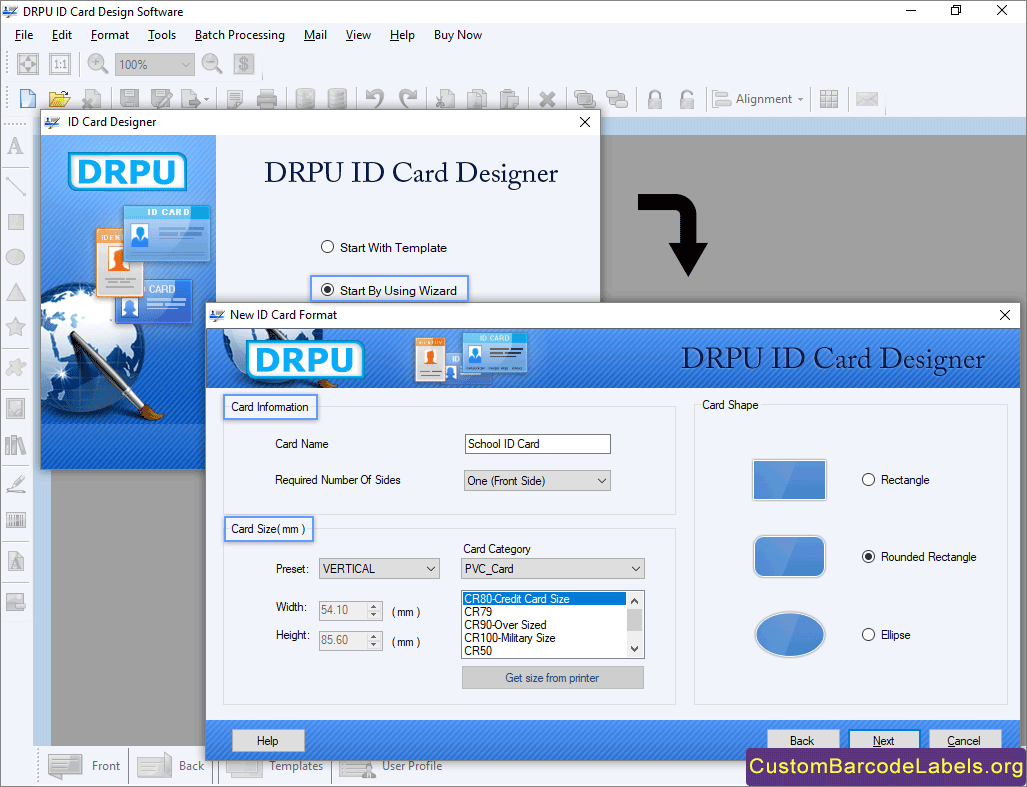This screenshot has height=787, width=1027.
Task: Click the open folder icon
Action: [59, 99]
